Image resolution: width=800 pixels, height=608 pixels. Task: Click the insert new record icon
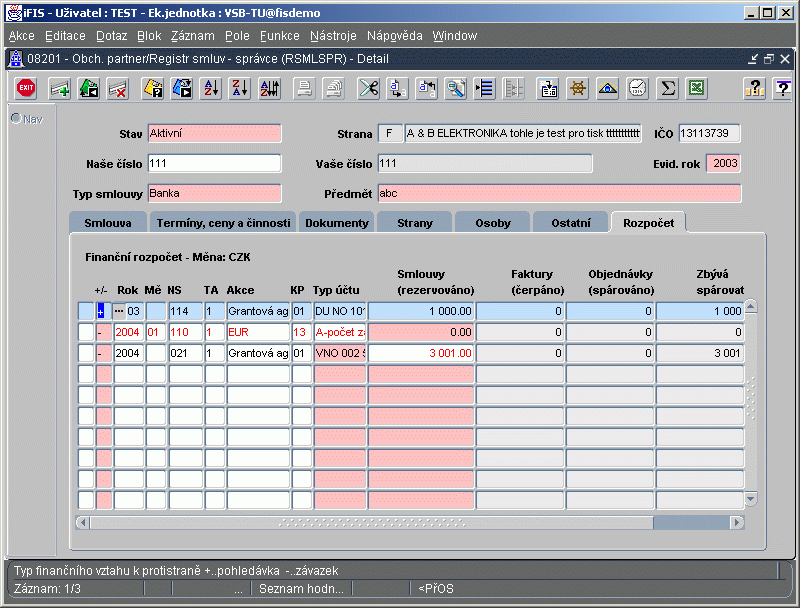tap(60, 88)
